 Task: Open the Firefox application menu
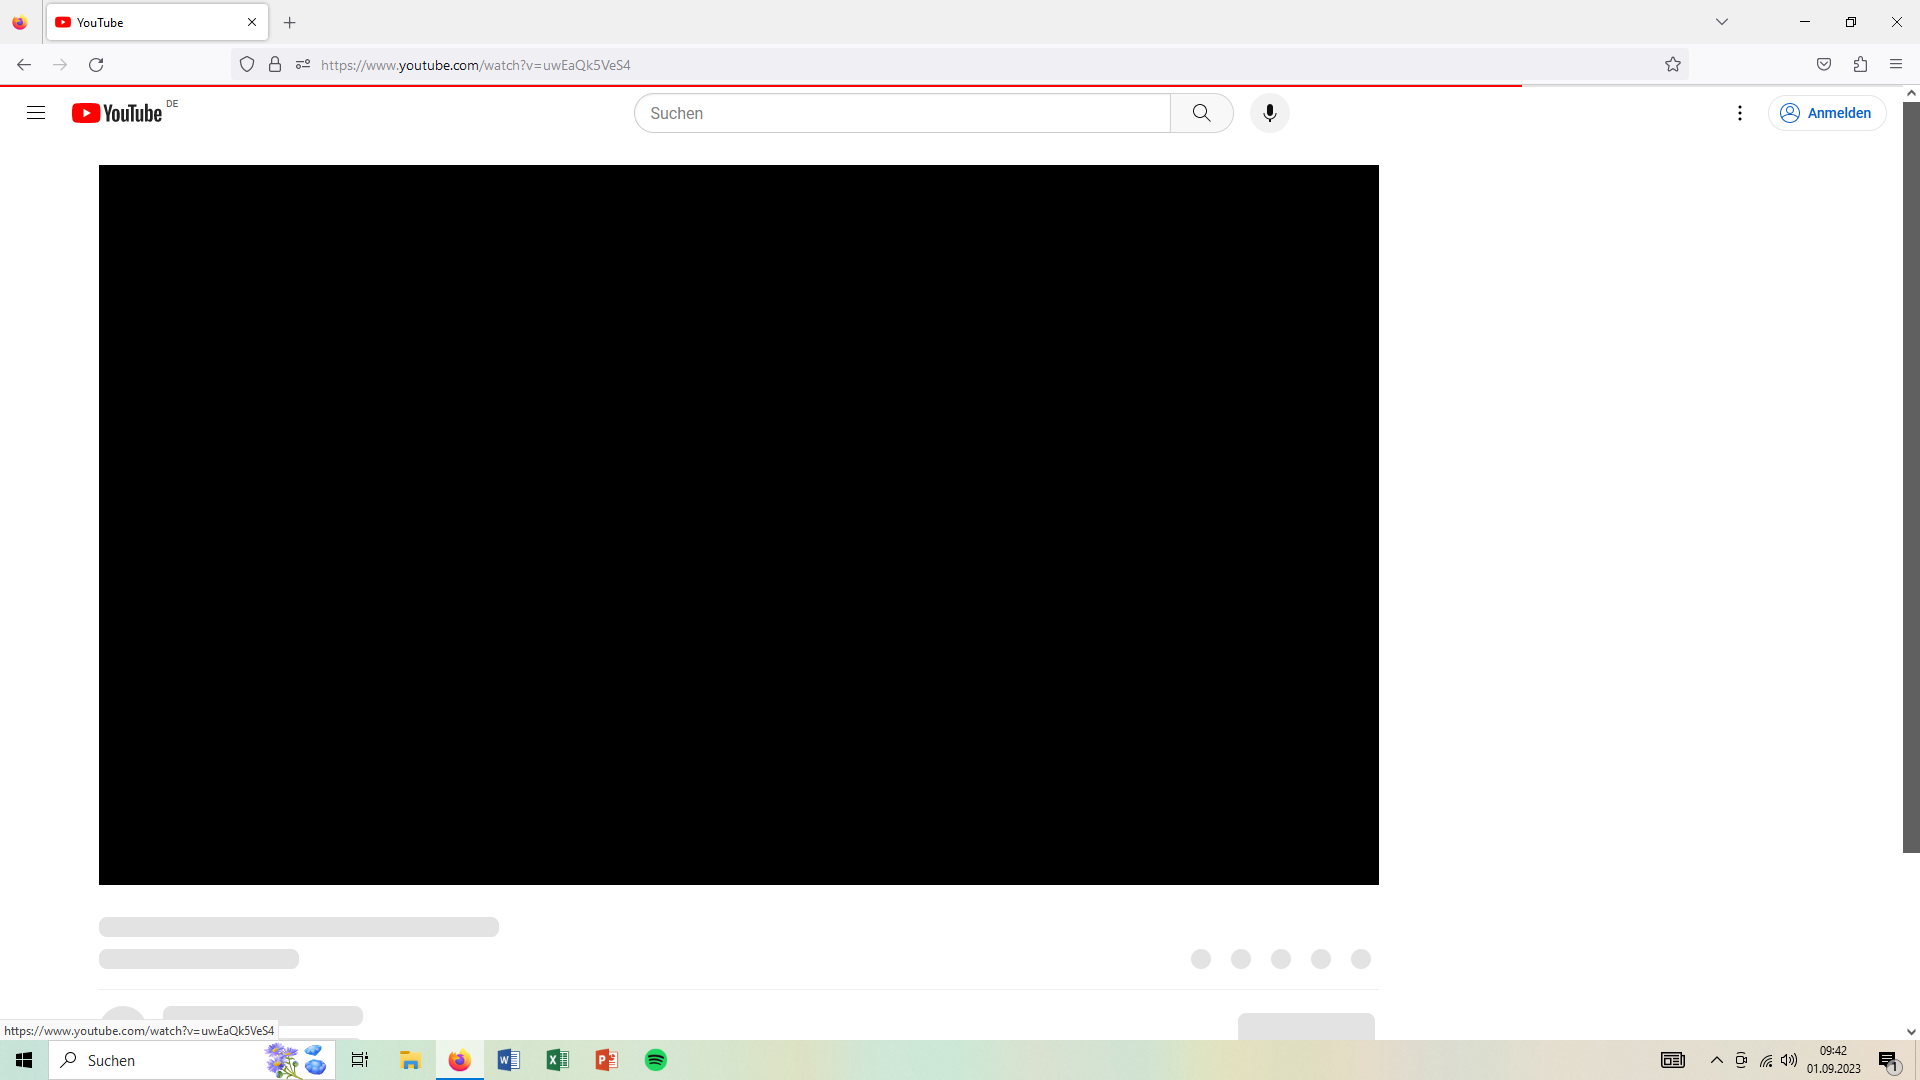(x=1896, y=65)
